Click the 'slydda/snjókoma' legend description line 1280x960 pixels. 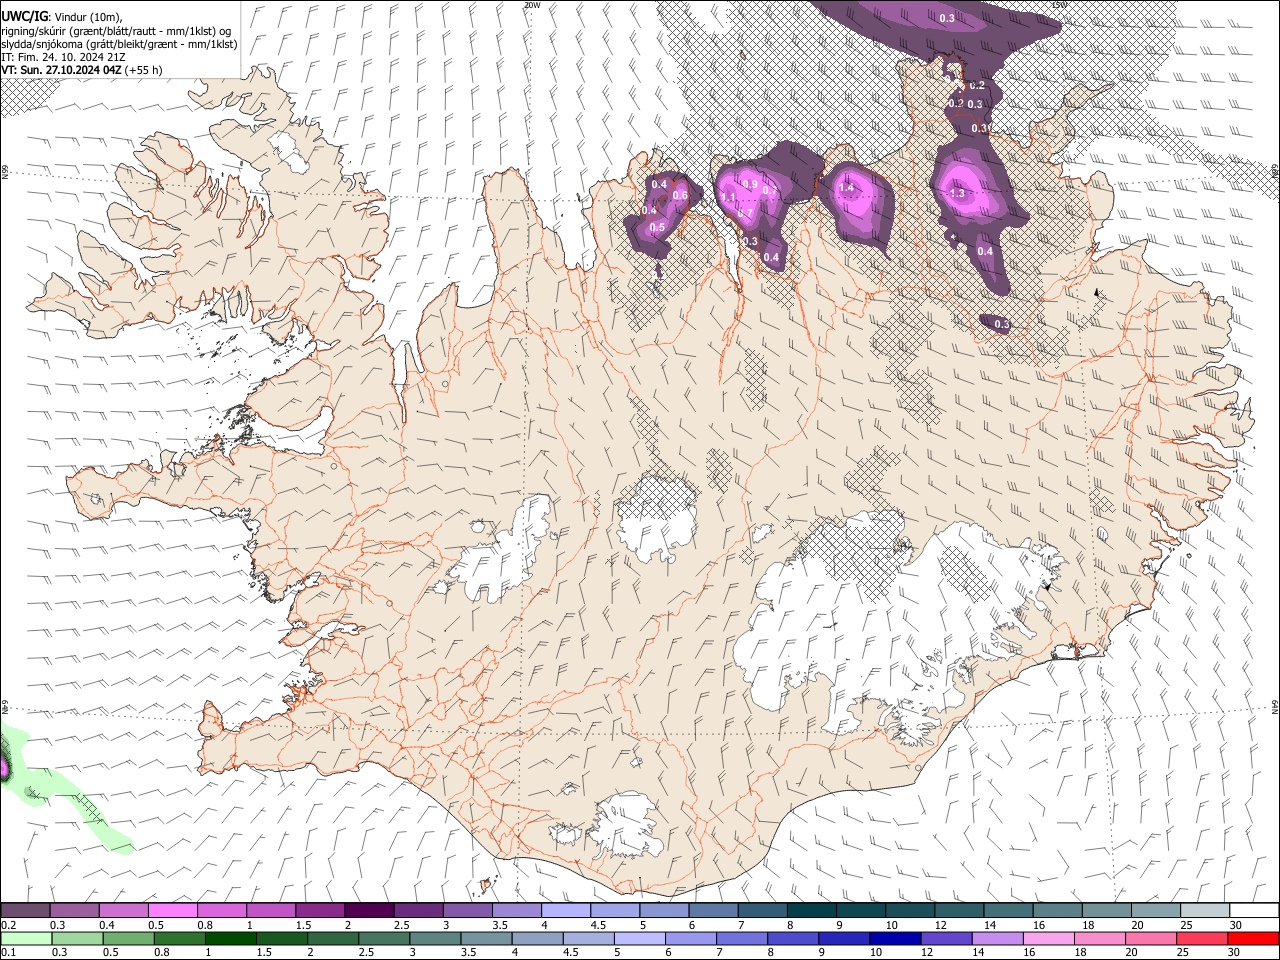(x=119, y=43)
